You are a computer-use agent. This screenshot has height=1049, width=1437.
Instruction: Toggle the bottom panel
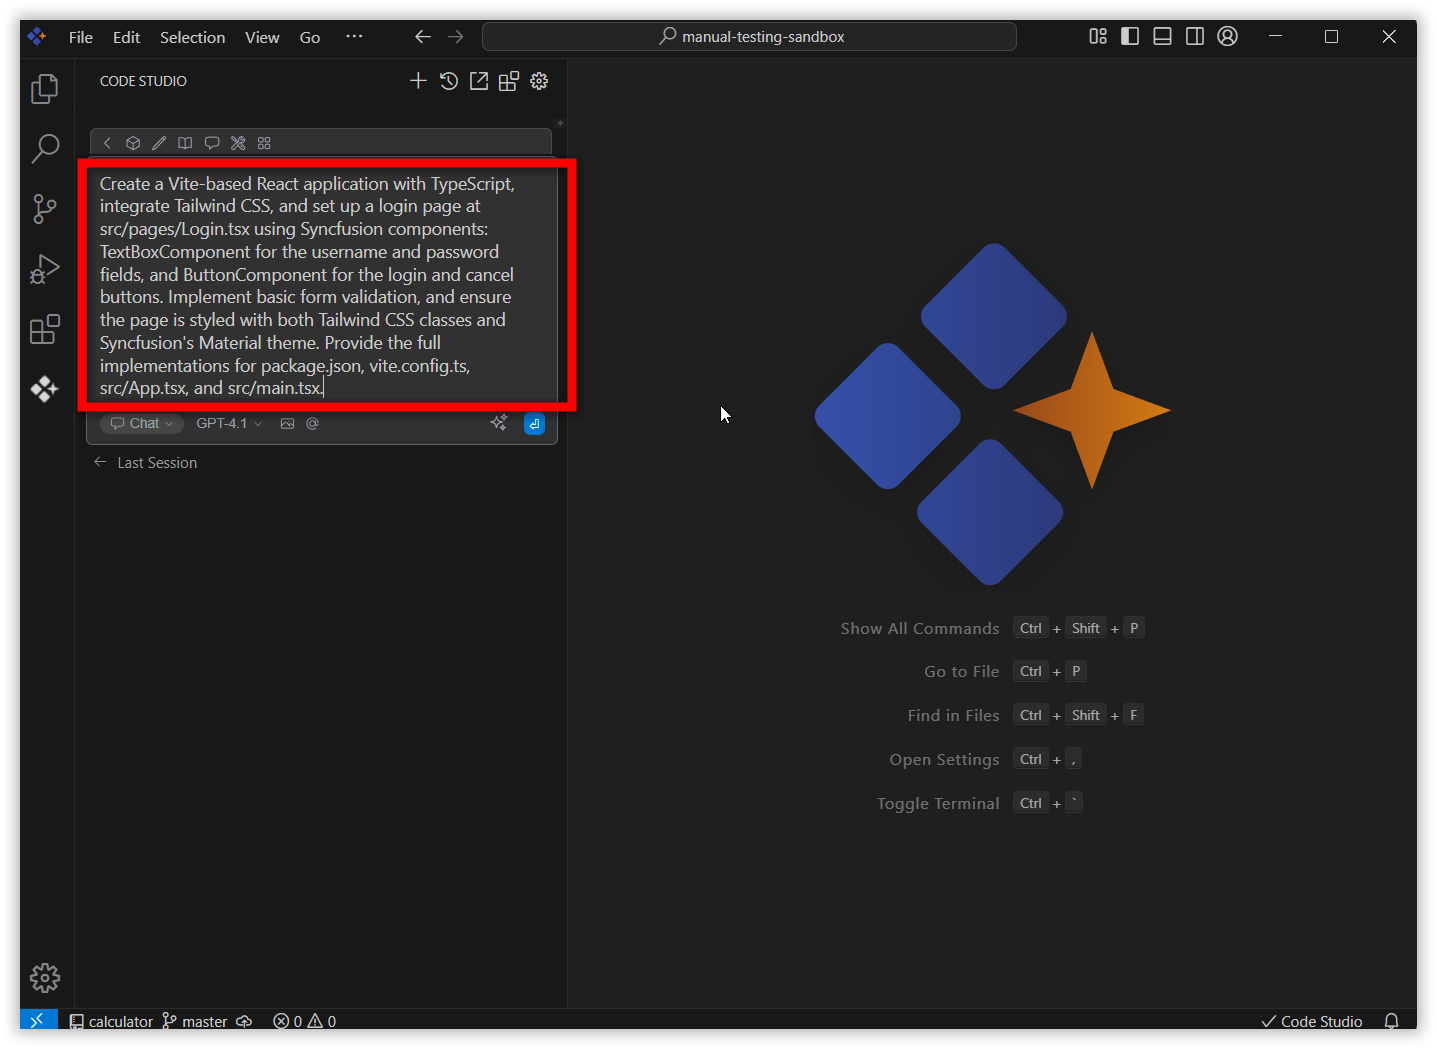click(1162, 37)
